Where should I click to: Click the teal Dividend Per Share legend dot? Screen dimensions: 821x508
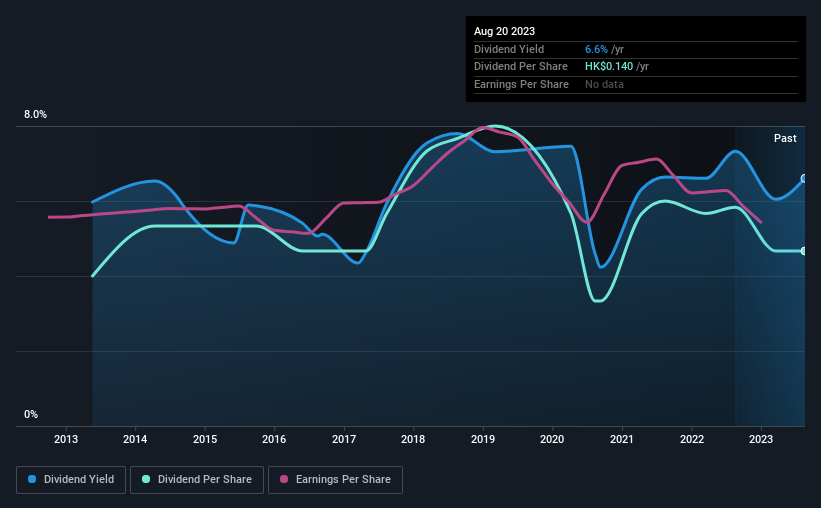click(146, 479)
